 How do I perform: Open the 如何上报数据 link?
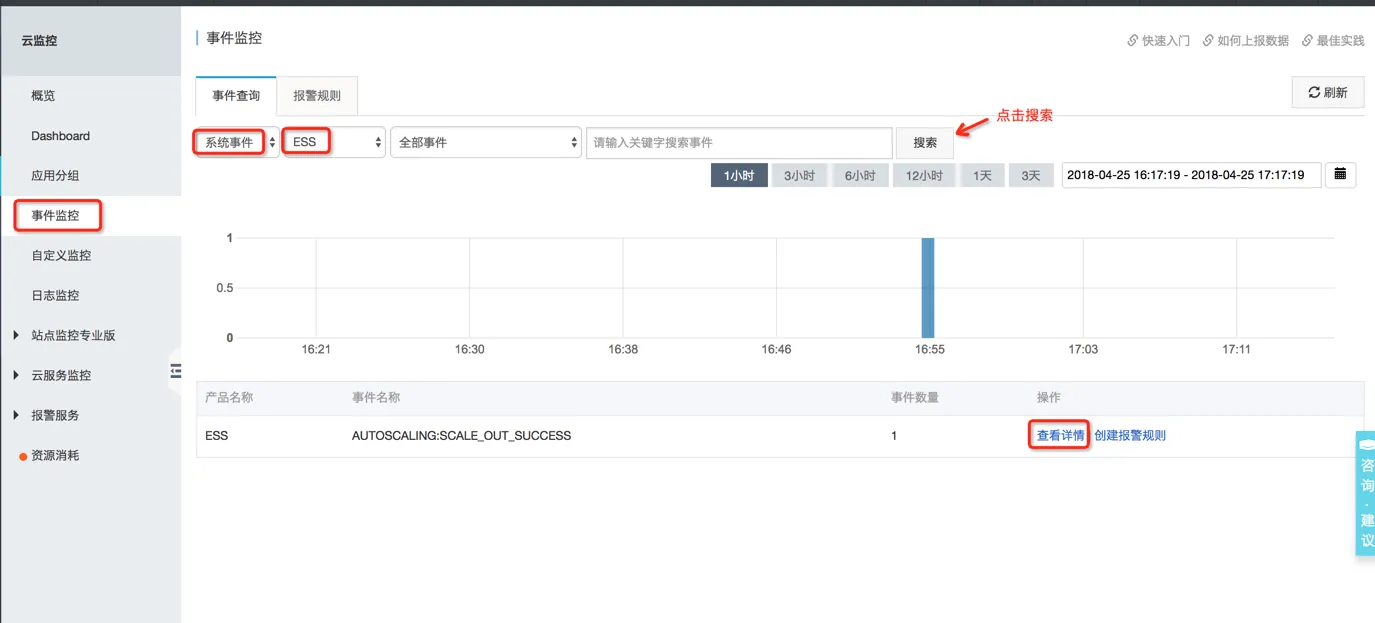pos(1245,41)
